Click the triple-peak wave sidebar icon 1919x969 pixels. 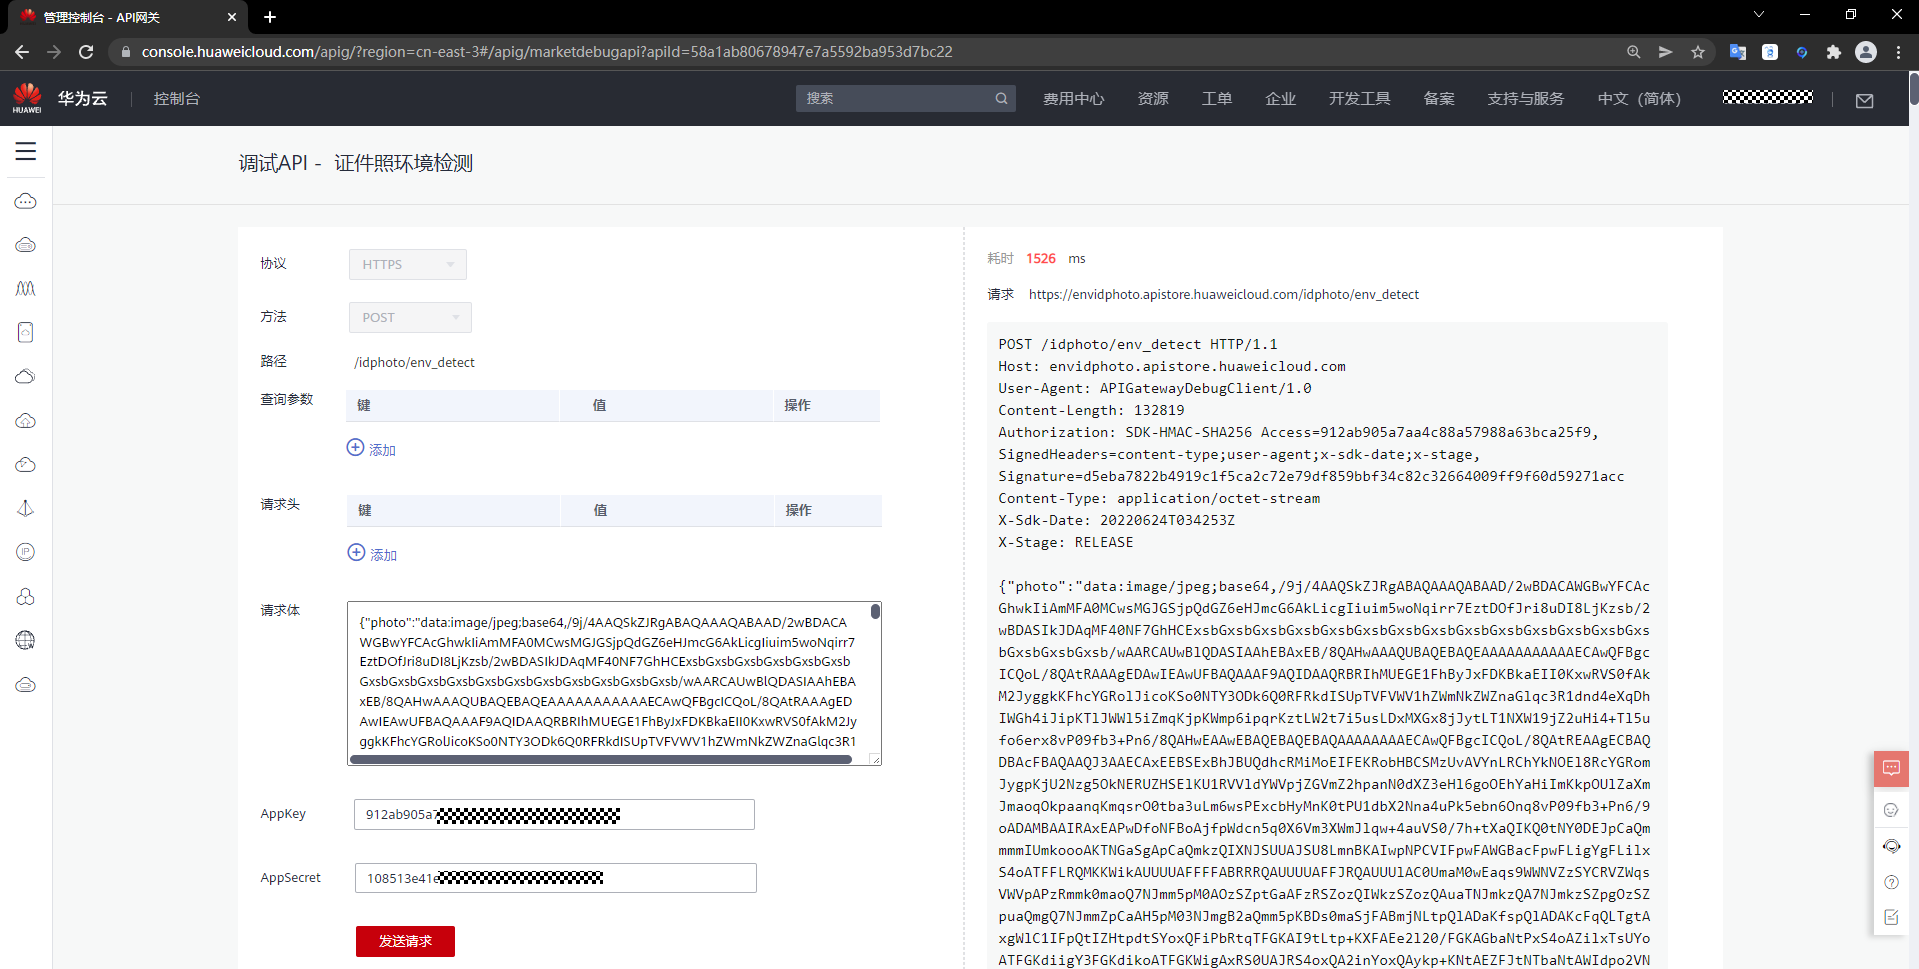(x=26, y=289)
